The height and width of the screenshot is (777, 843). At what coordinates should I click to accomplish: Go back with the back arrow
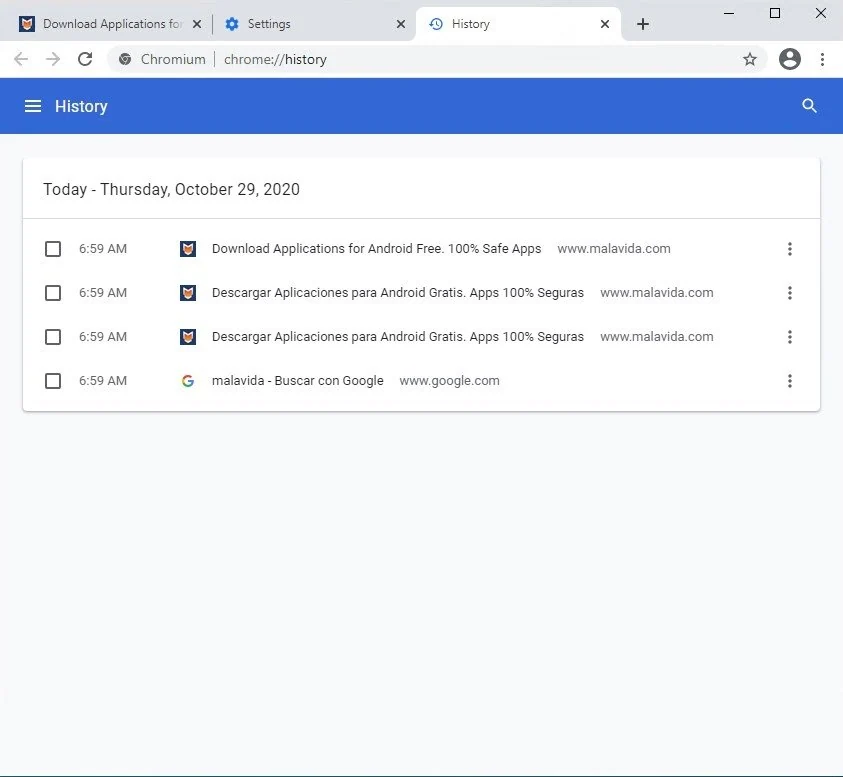(21, 59)
